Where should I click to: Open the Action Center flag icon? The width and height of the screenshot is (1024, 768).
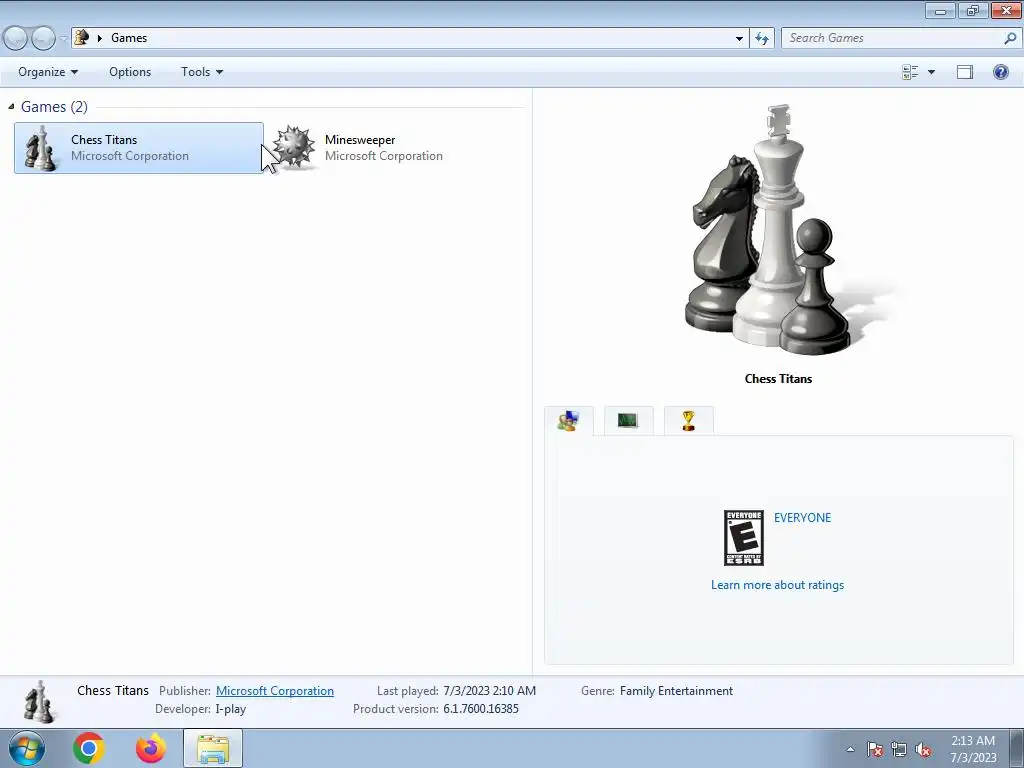[x=874, y=749]
